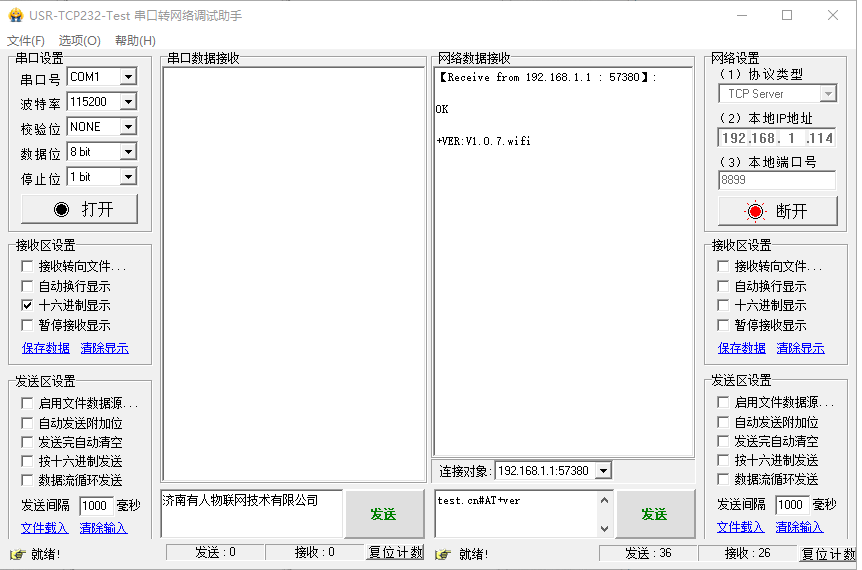Click serial 文件载入 link
Screen dimensions: 862x570
coord(45,528)
